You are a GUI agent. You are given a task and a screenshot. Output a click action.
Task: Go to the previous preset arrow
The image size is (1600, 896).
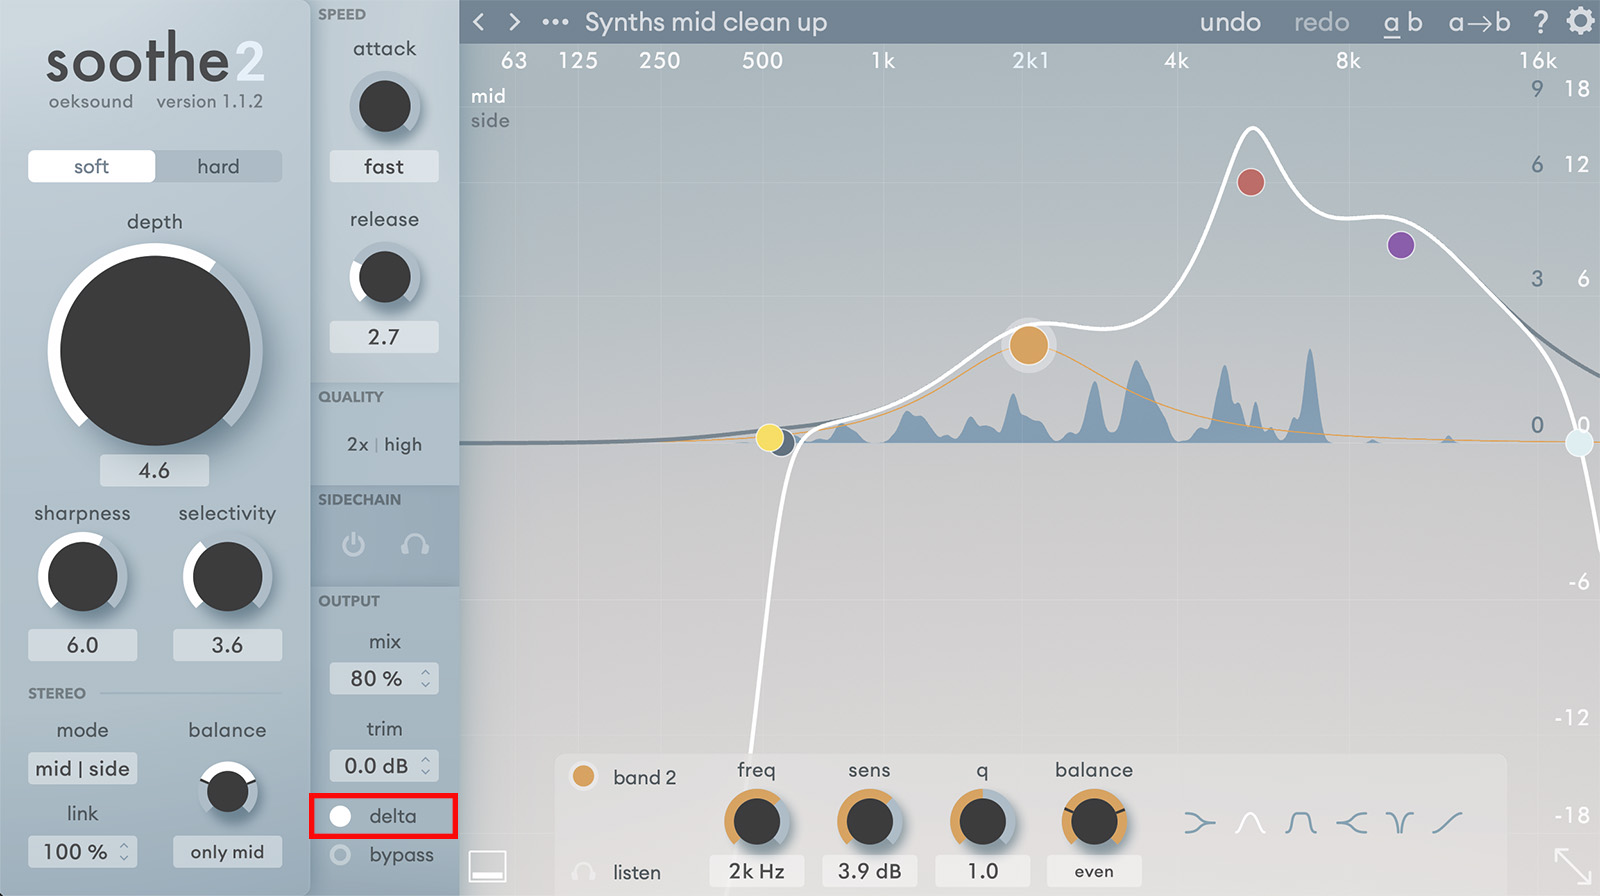click(x=479, y=22)
